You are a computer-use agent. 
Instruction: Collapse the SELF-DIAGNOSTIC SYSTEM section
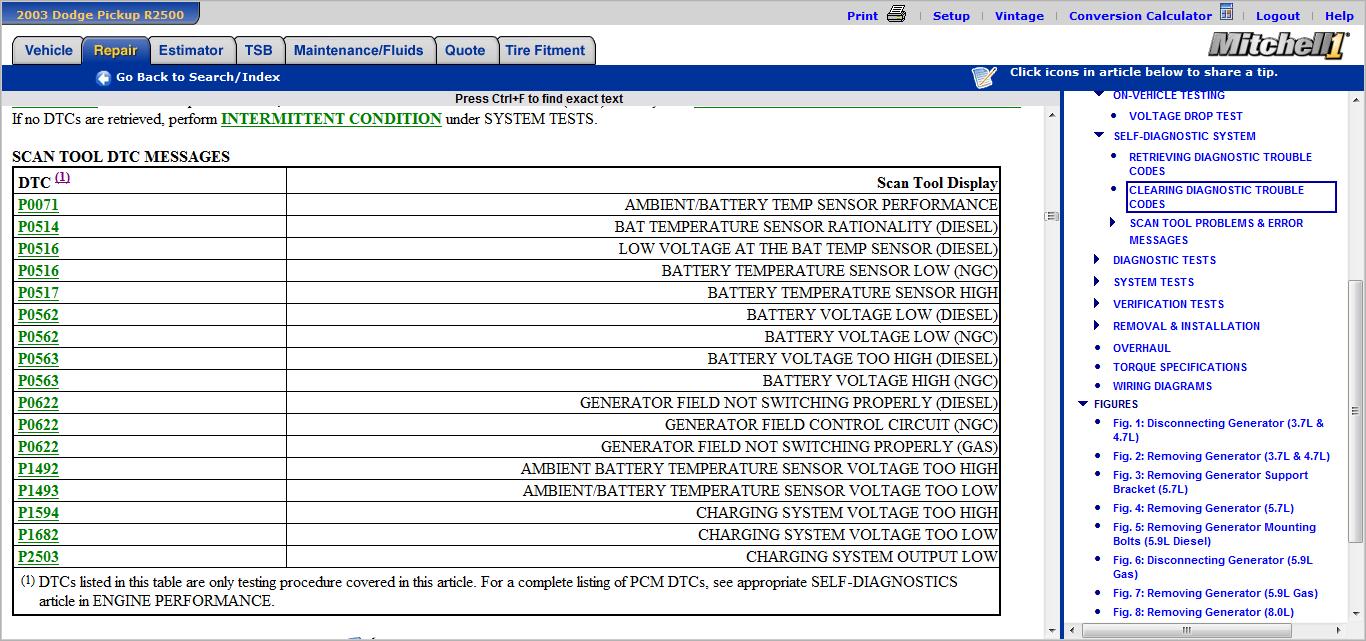click(1099, 135)
